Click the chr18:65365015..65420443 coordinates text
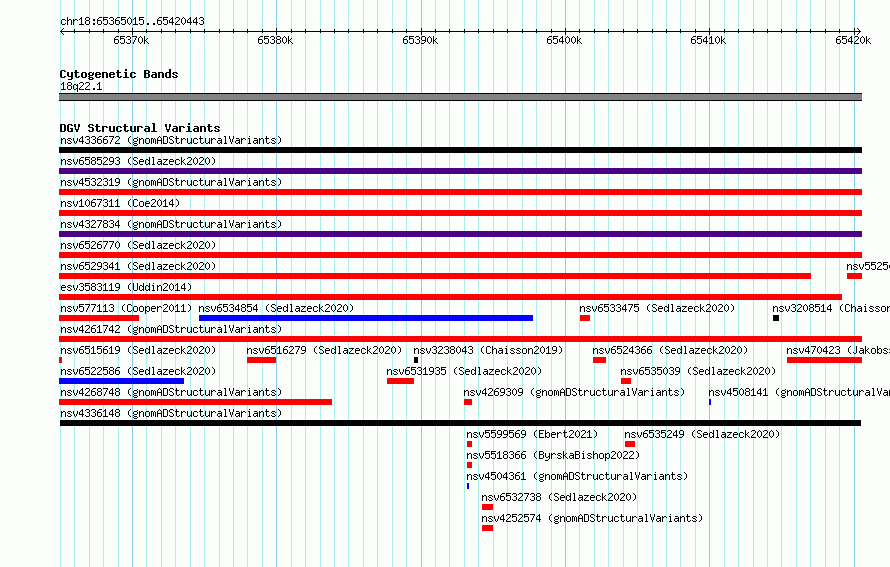 click(132, 21)
